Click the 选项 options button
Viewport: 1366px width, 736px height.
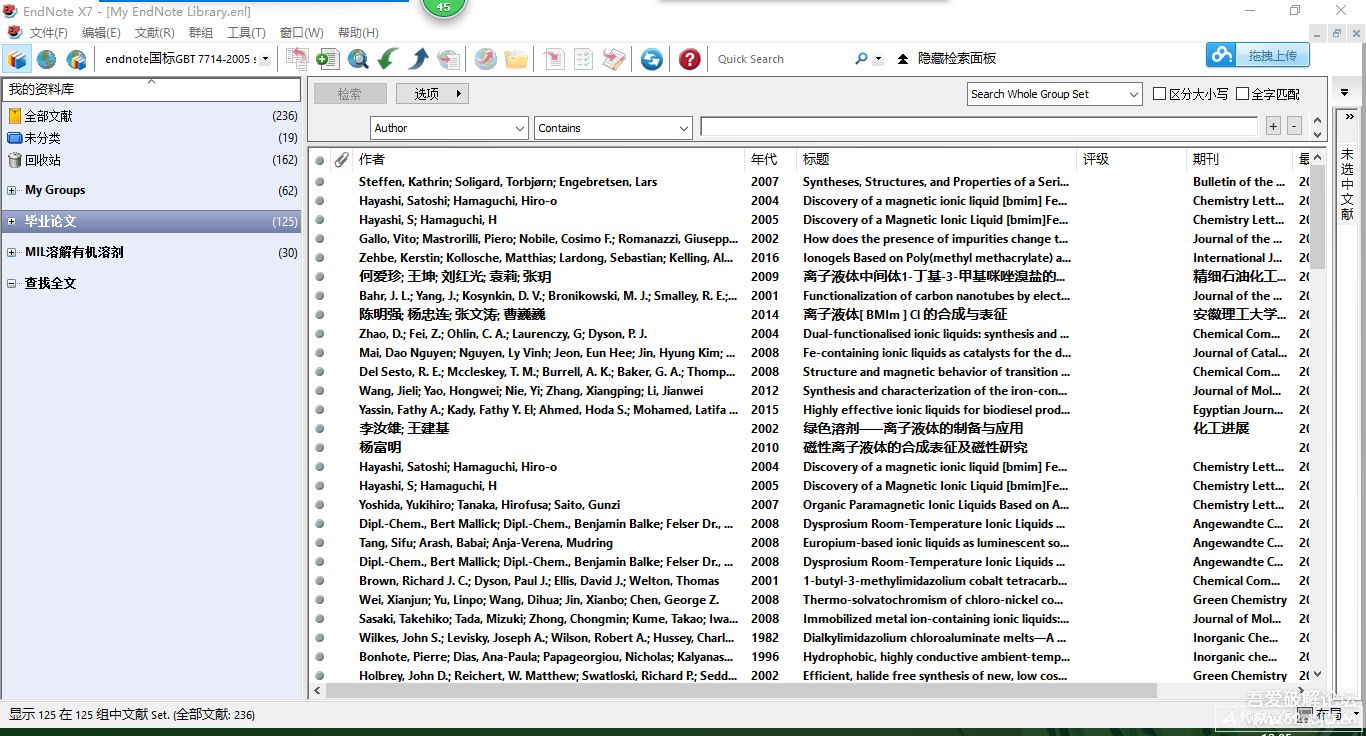point(432,94)
